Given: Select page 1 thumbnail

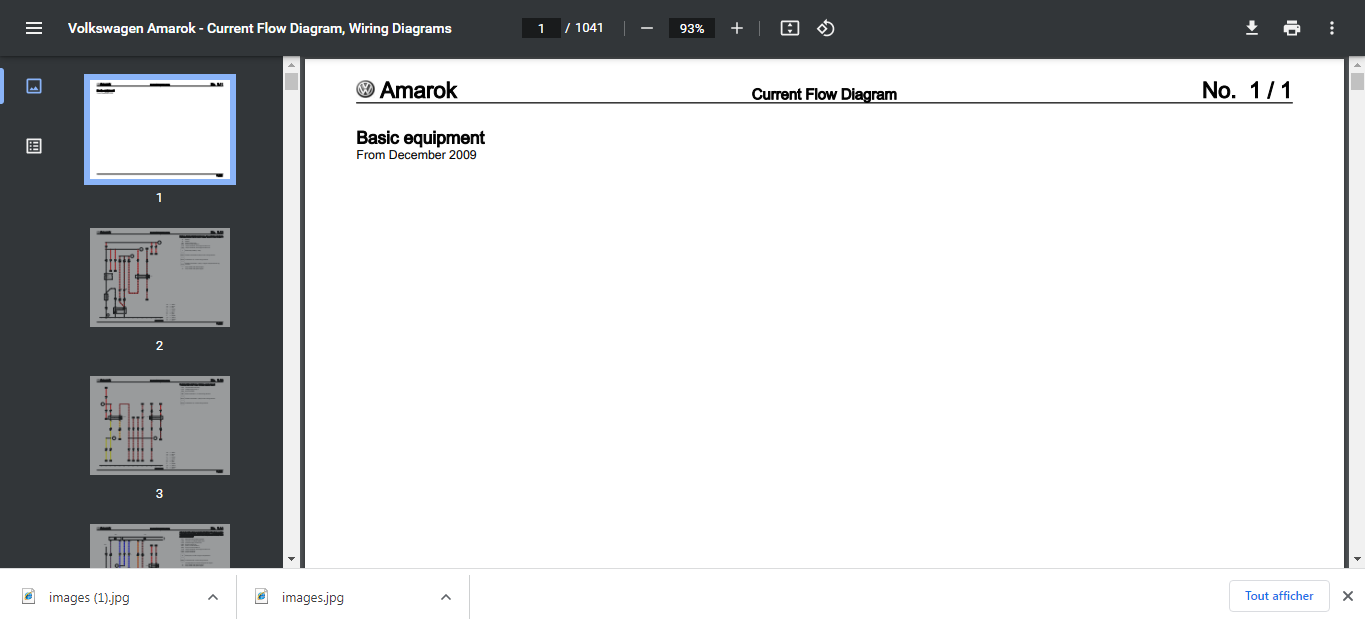Looking at the screenshot, I should (x=160, y=129).
